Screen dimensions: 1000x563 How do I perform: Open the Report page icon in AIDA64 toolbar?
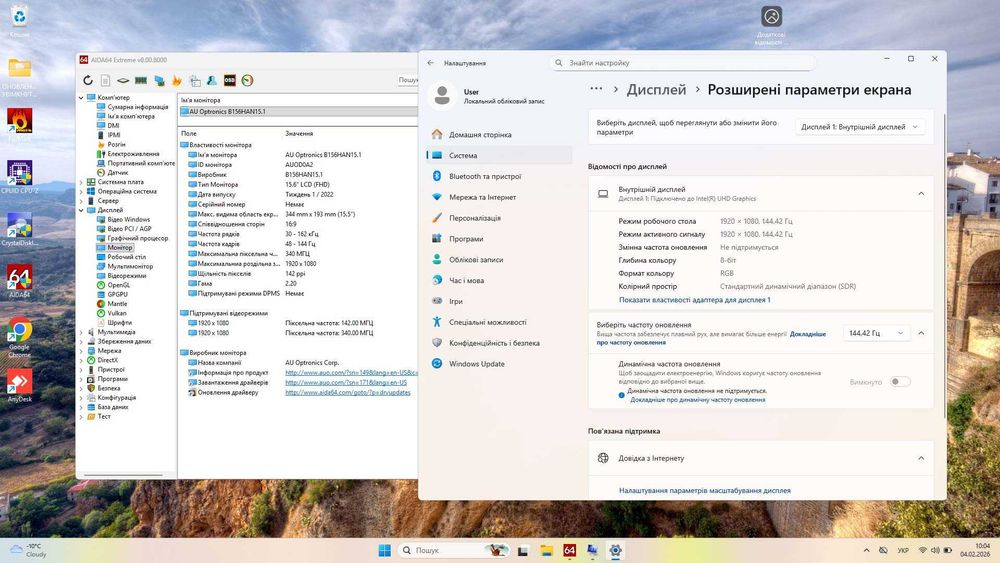105,80
